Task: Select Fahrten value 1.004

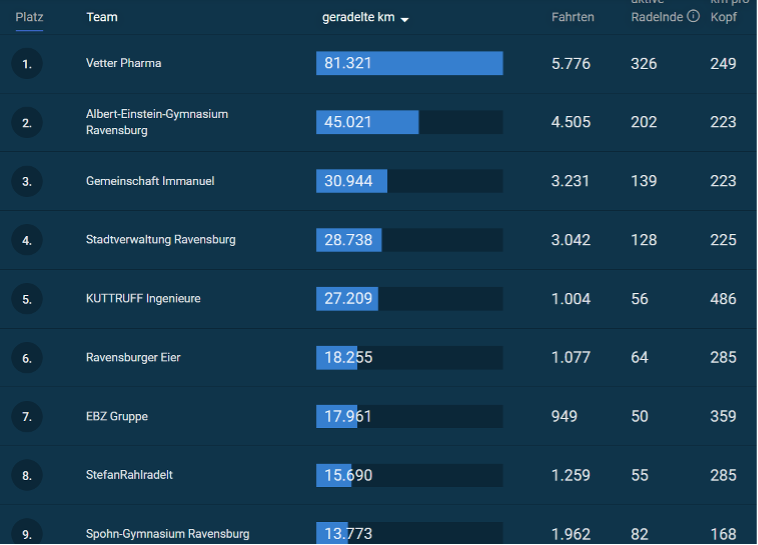Action: pos(571,298)
